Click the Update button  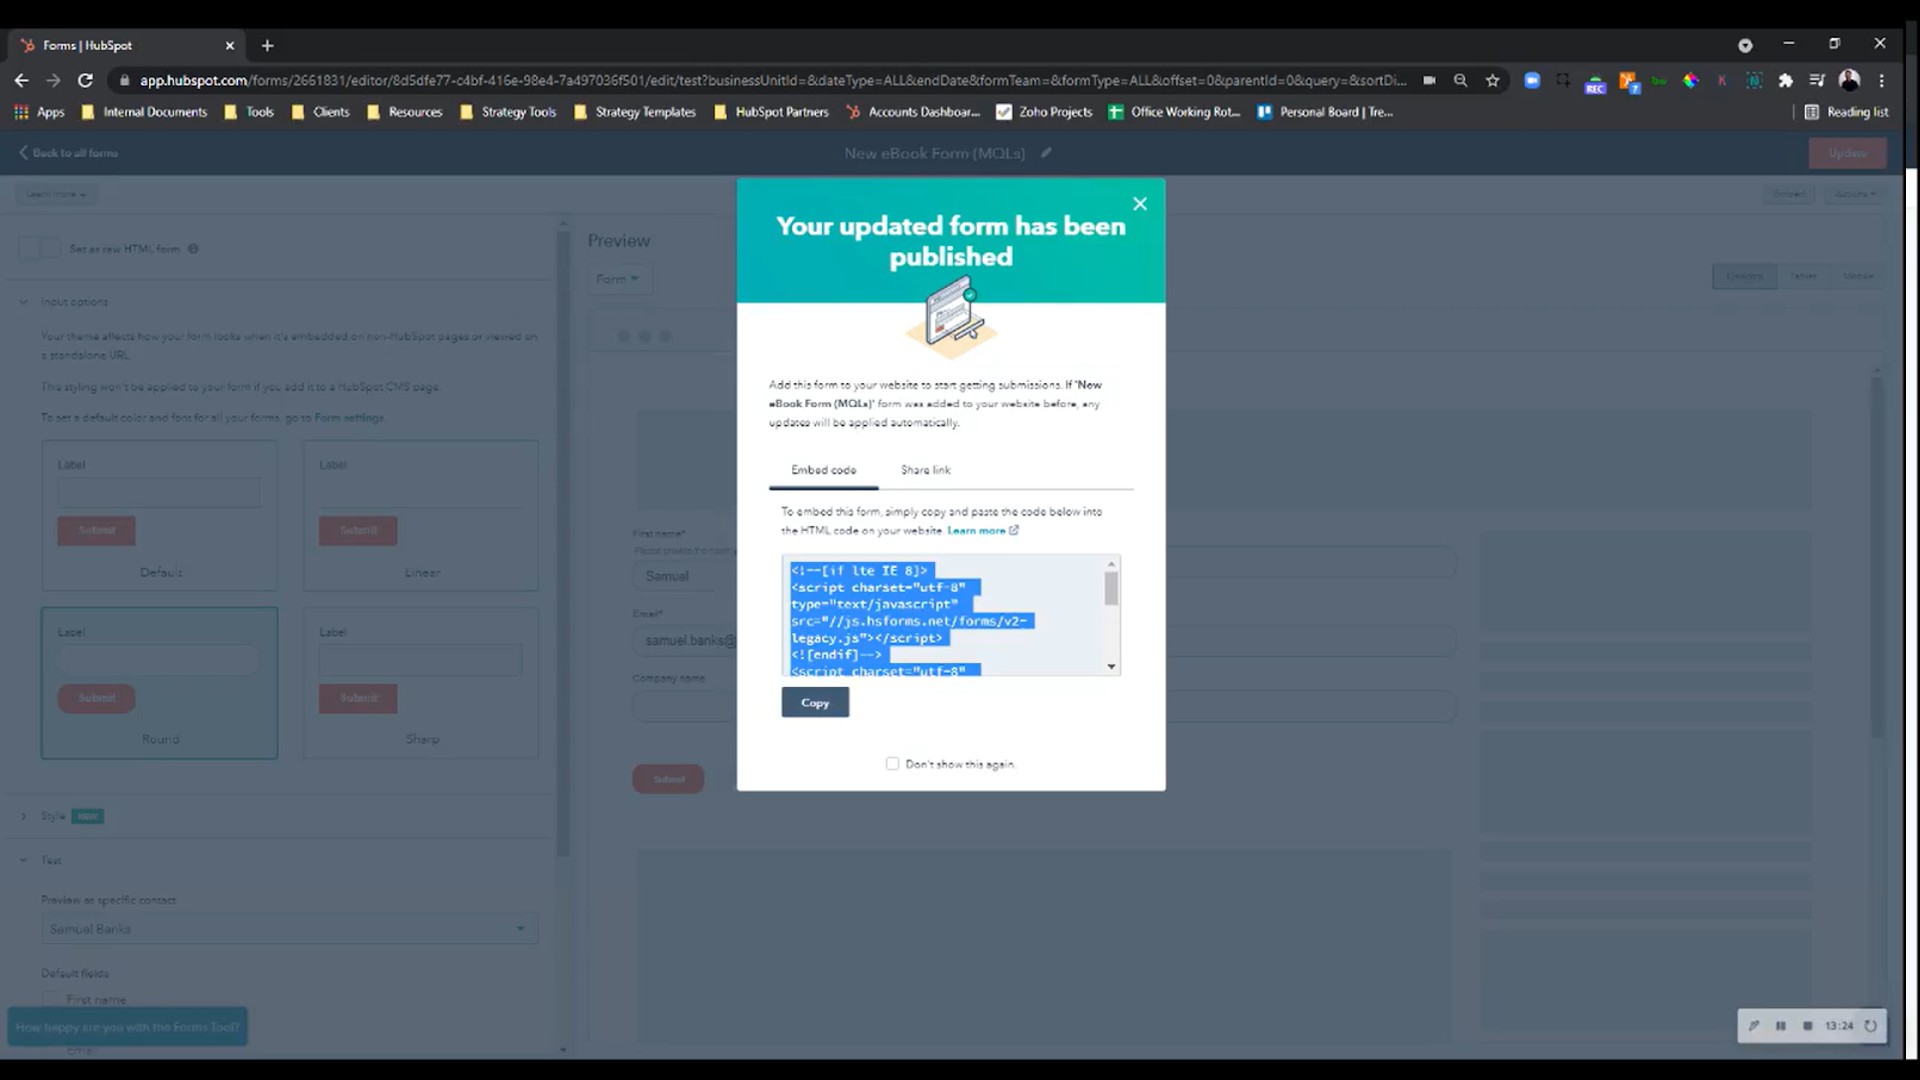tap(1847, 153)
